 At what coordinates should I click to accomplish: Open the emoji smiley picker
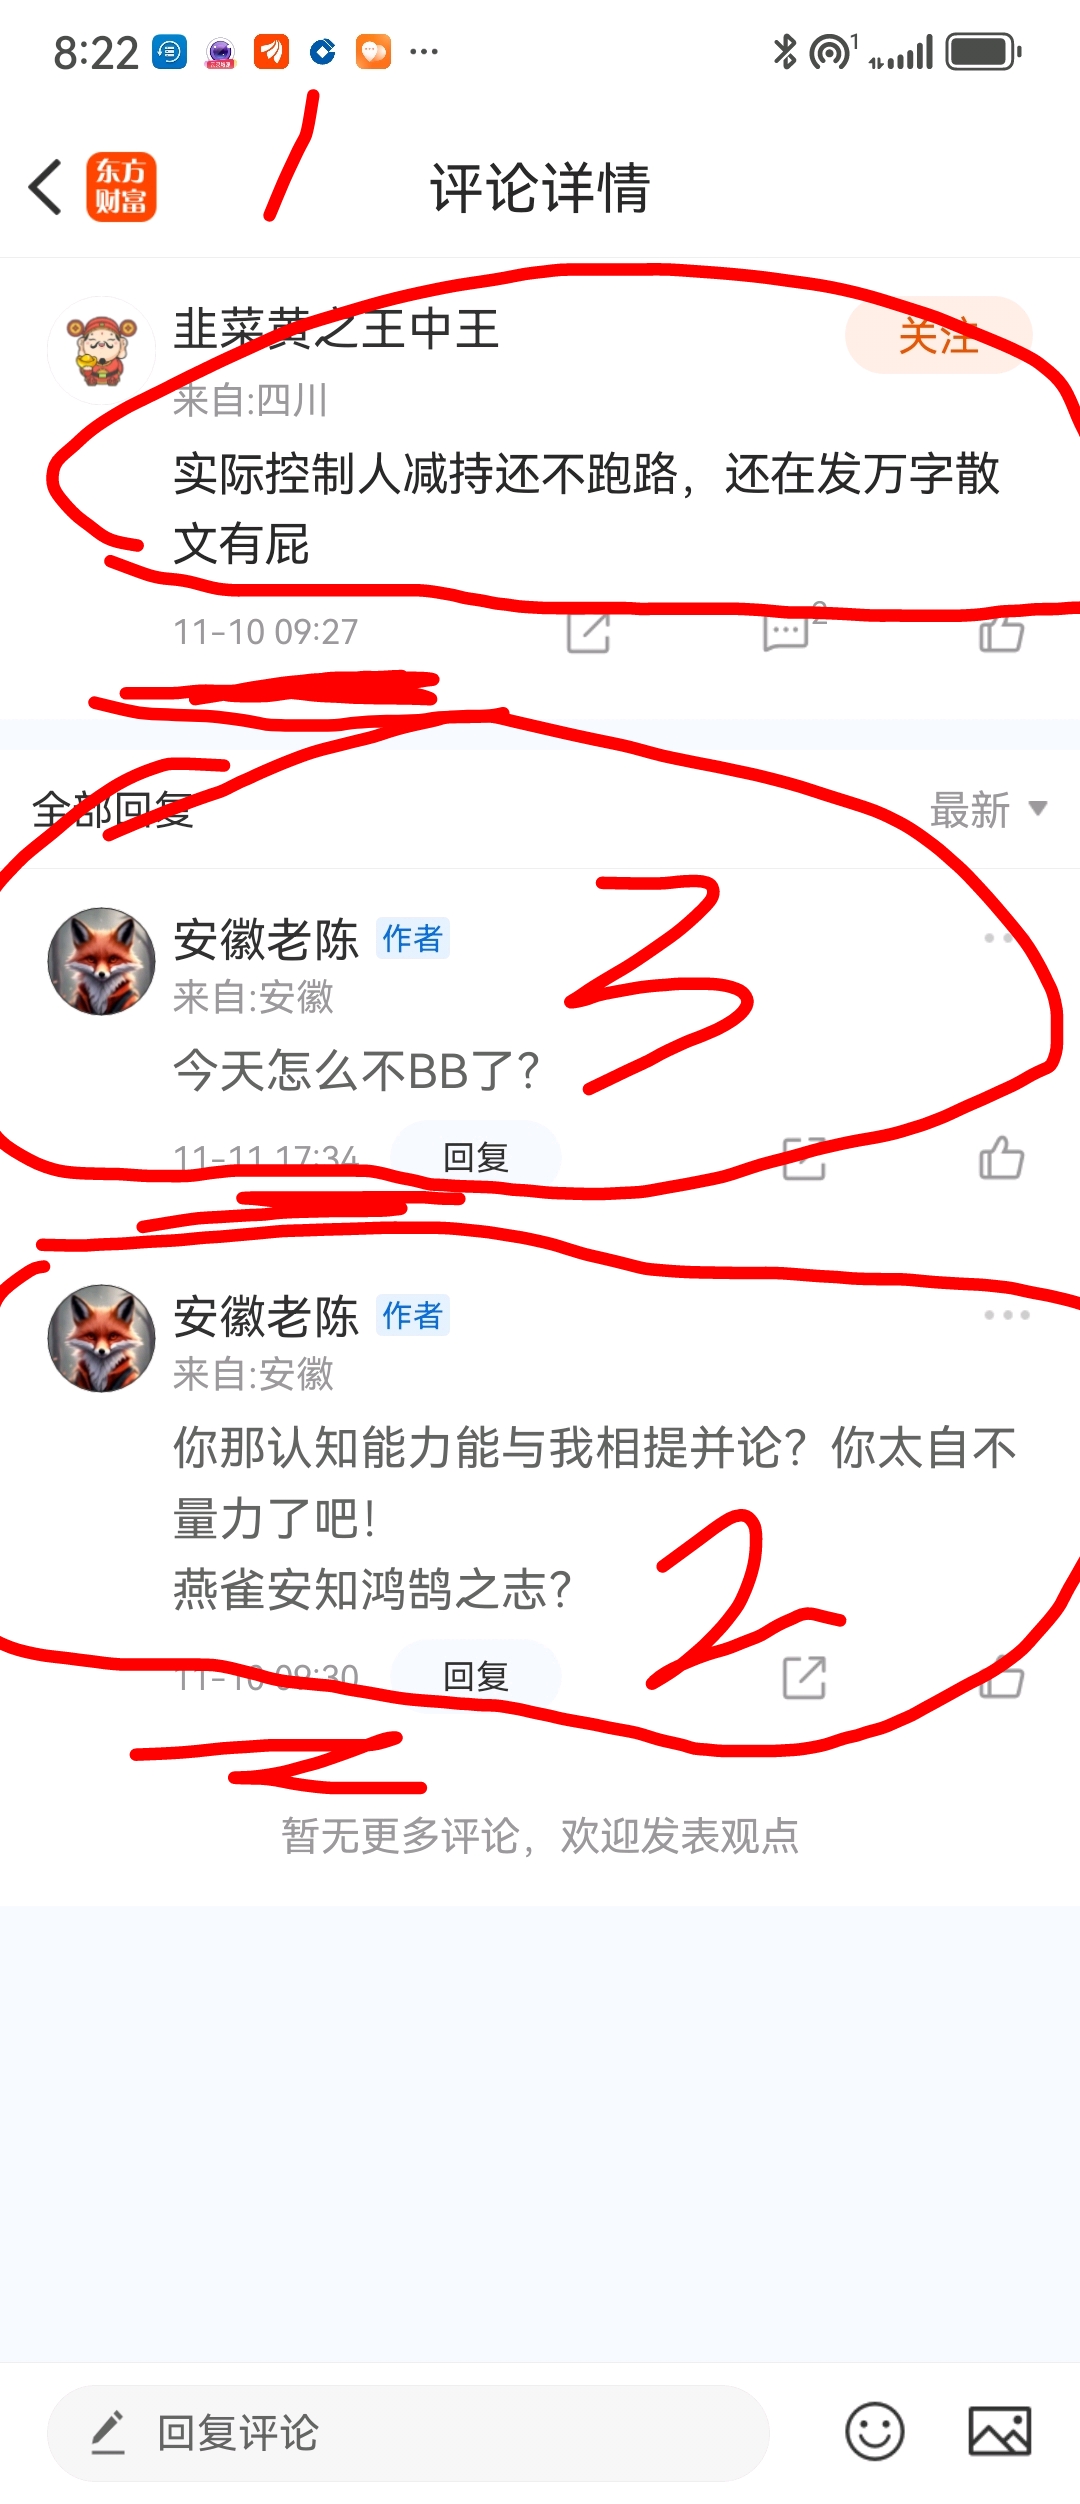click(x=875, y=2432)
